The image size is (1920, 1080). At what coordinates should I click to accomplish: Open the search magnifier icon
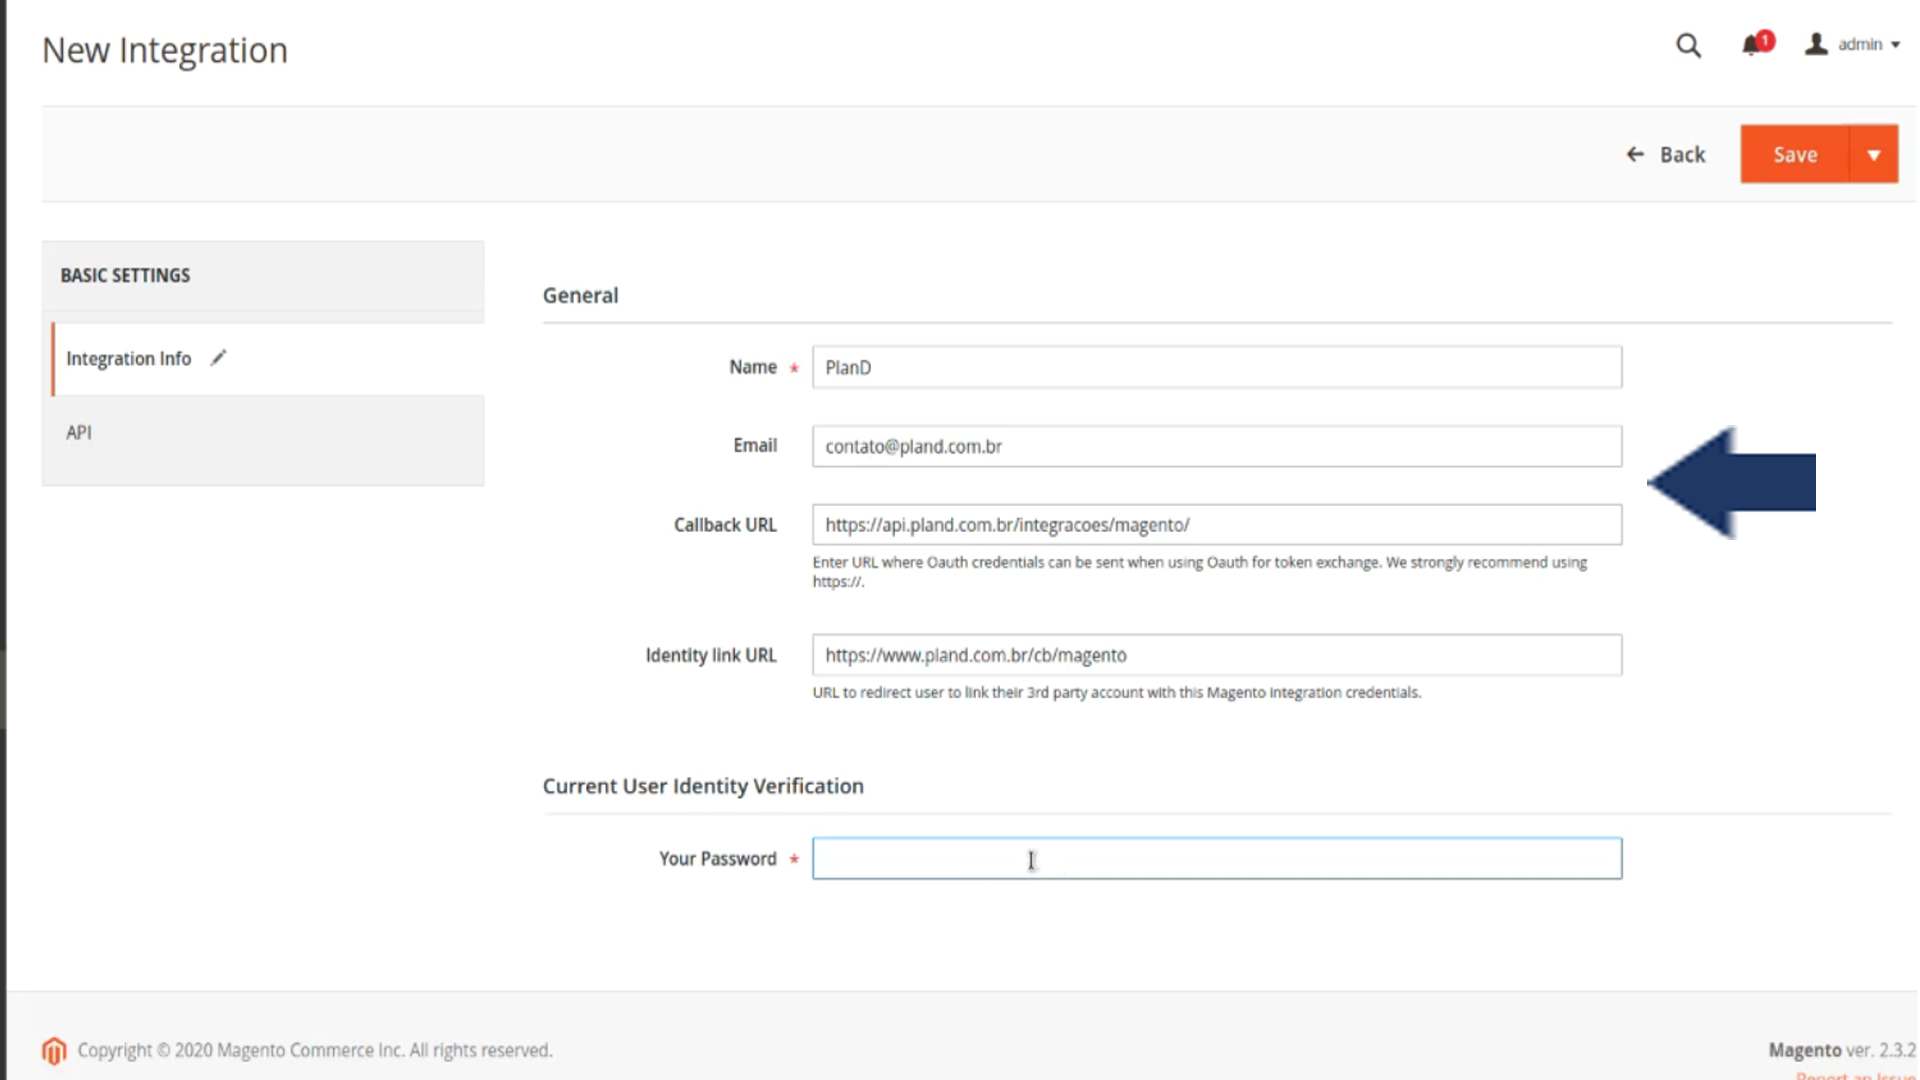1688,45
